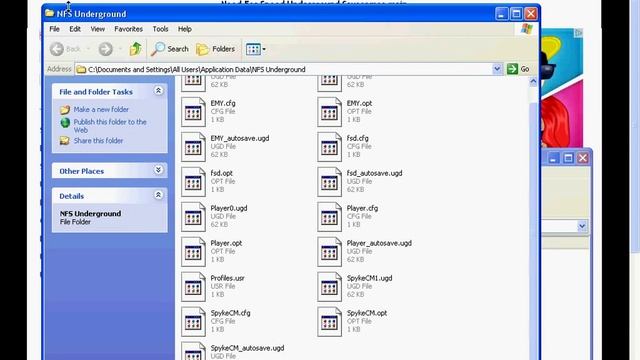Toggle the Folders pane button

coord(216,49)
